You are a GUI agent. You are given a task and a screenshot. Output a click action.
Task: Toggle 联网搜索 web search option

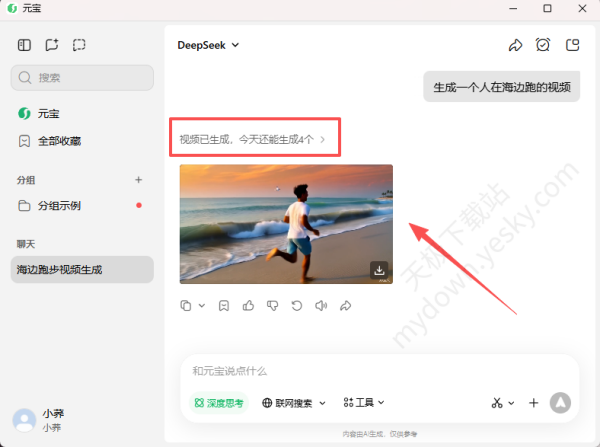294,403
